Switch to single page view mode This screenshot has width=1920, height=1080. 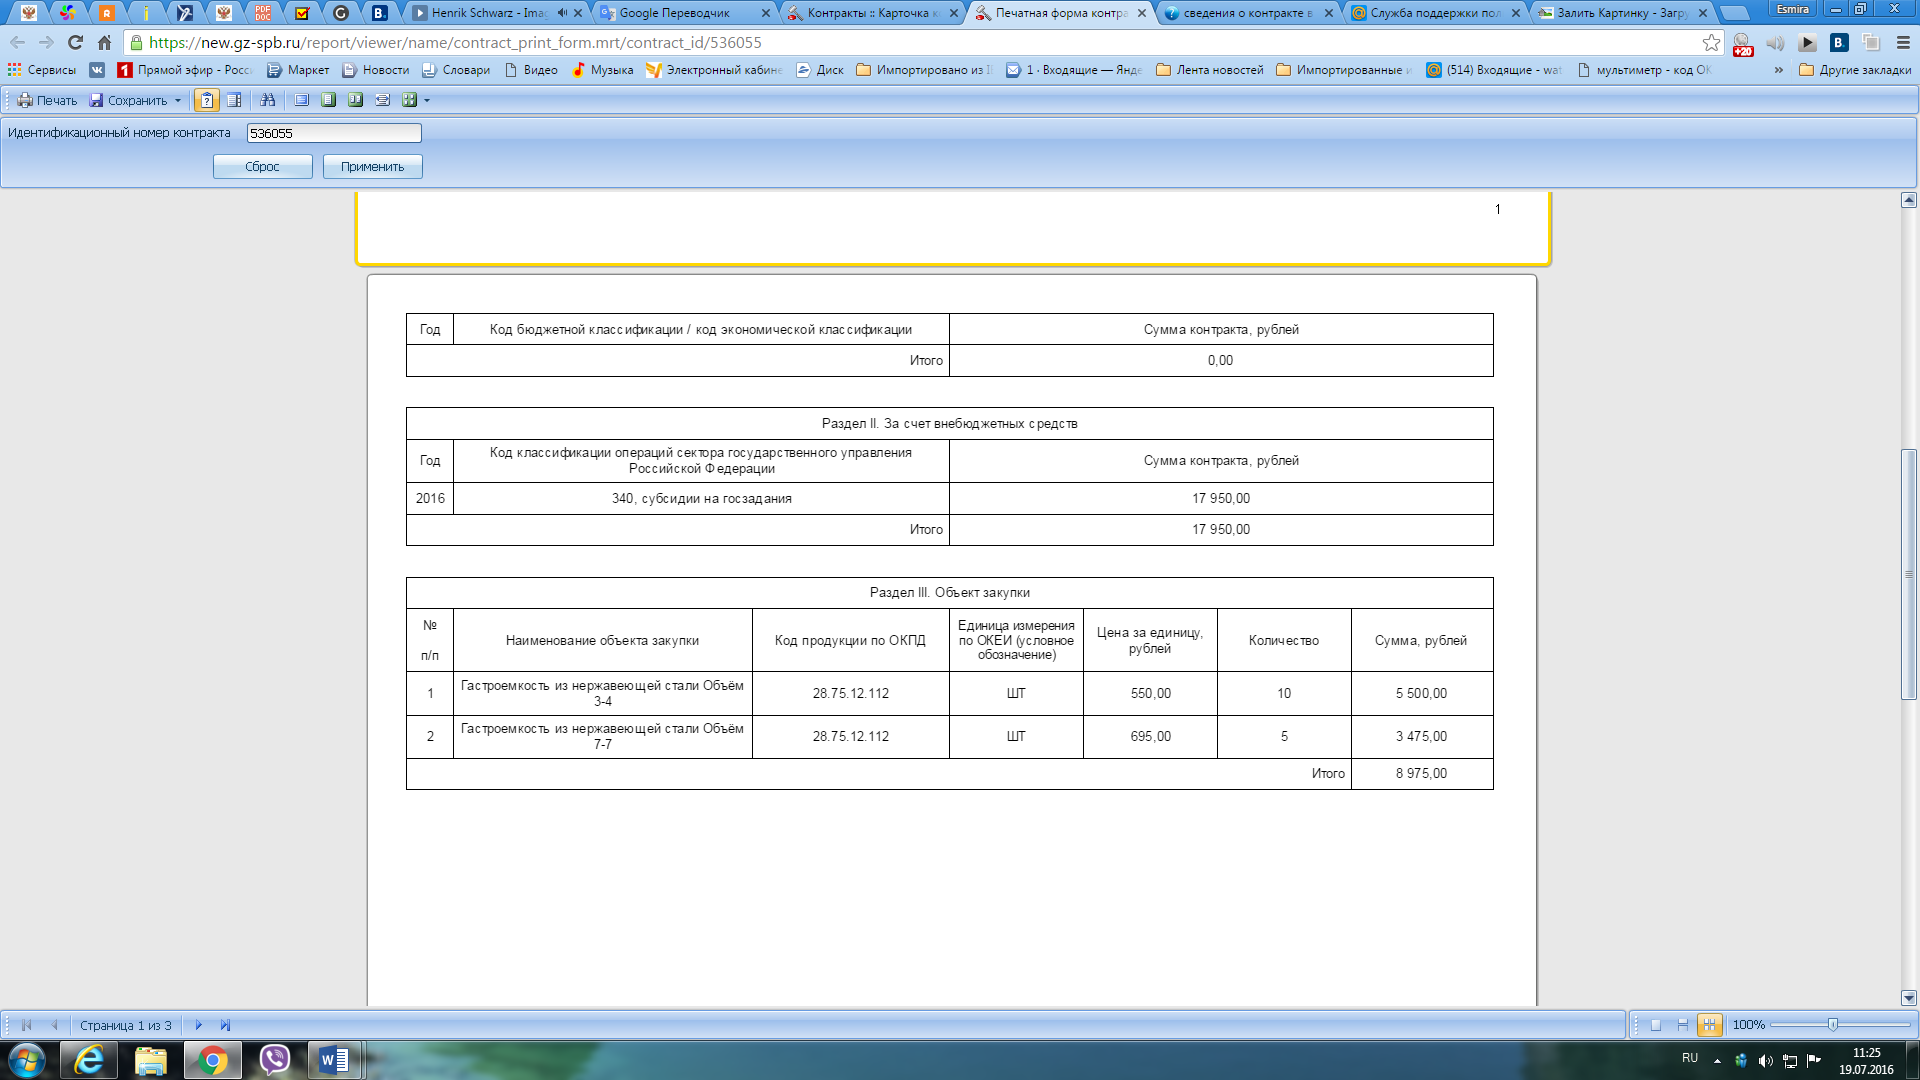(1656, 1025)
